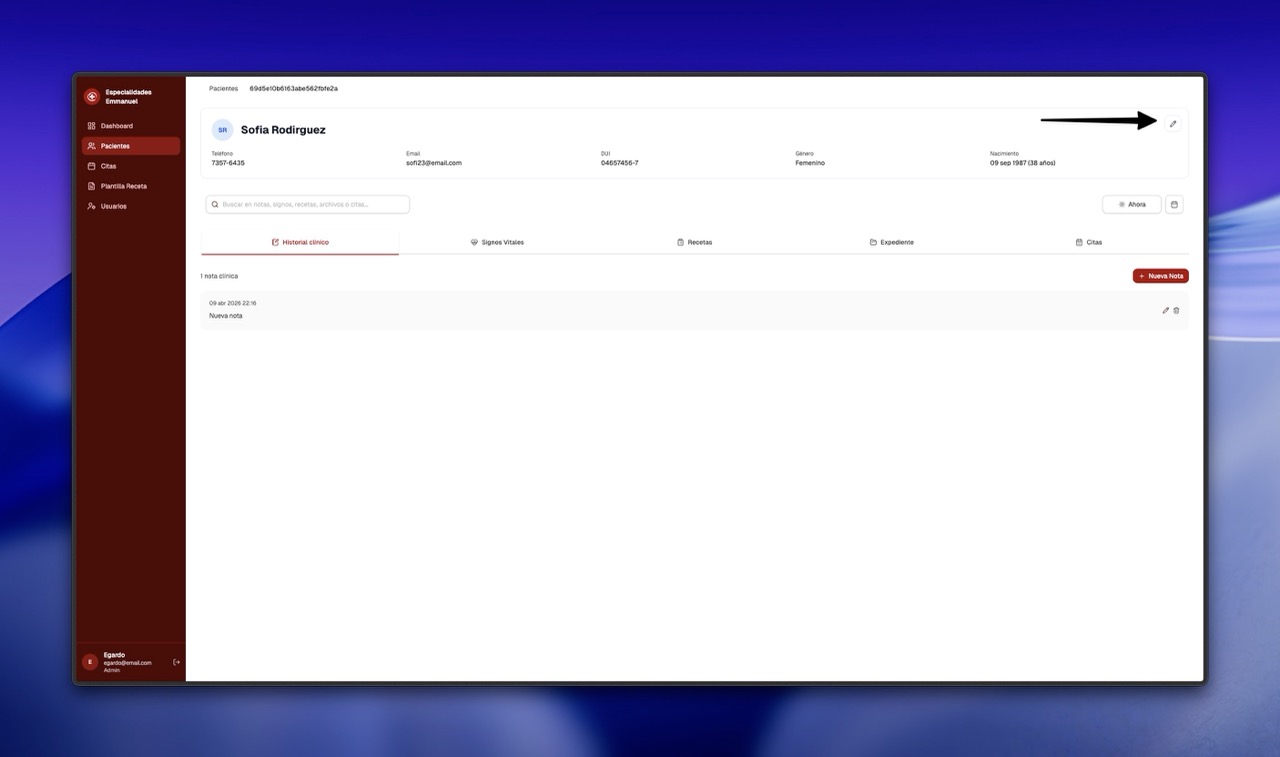Click the logout icon beside Egardo
The height and width of the screenshot is (757, 1280).
click(x=177, y=662)
